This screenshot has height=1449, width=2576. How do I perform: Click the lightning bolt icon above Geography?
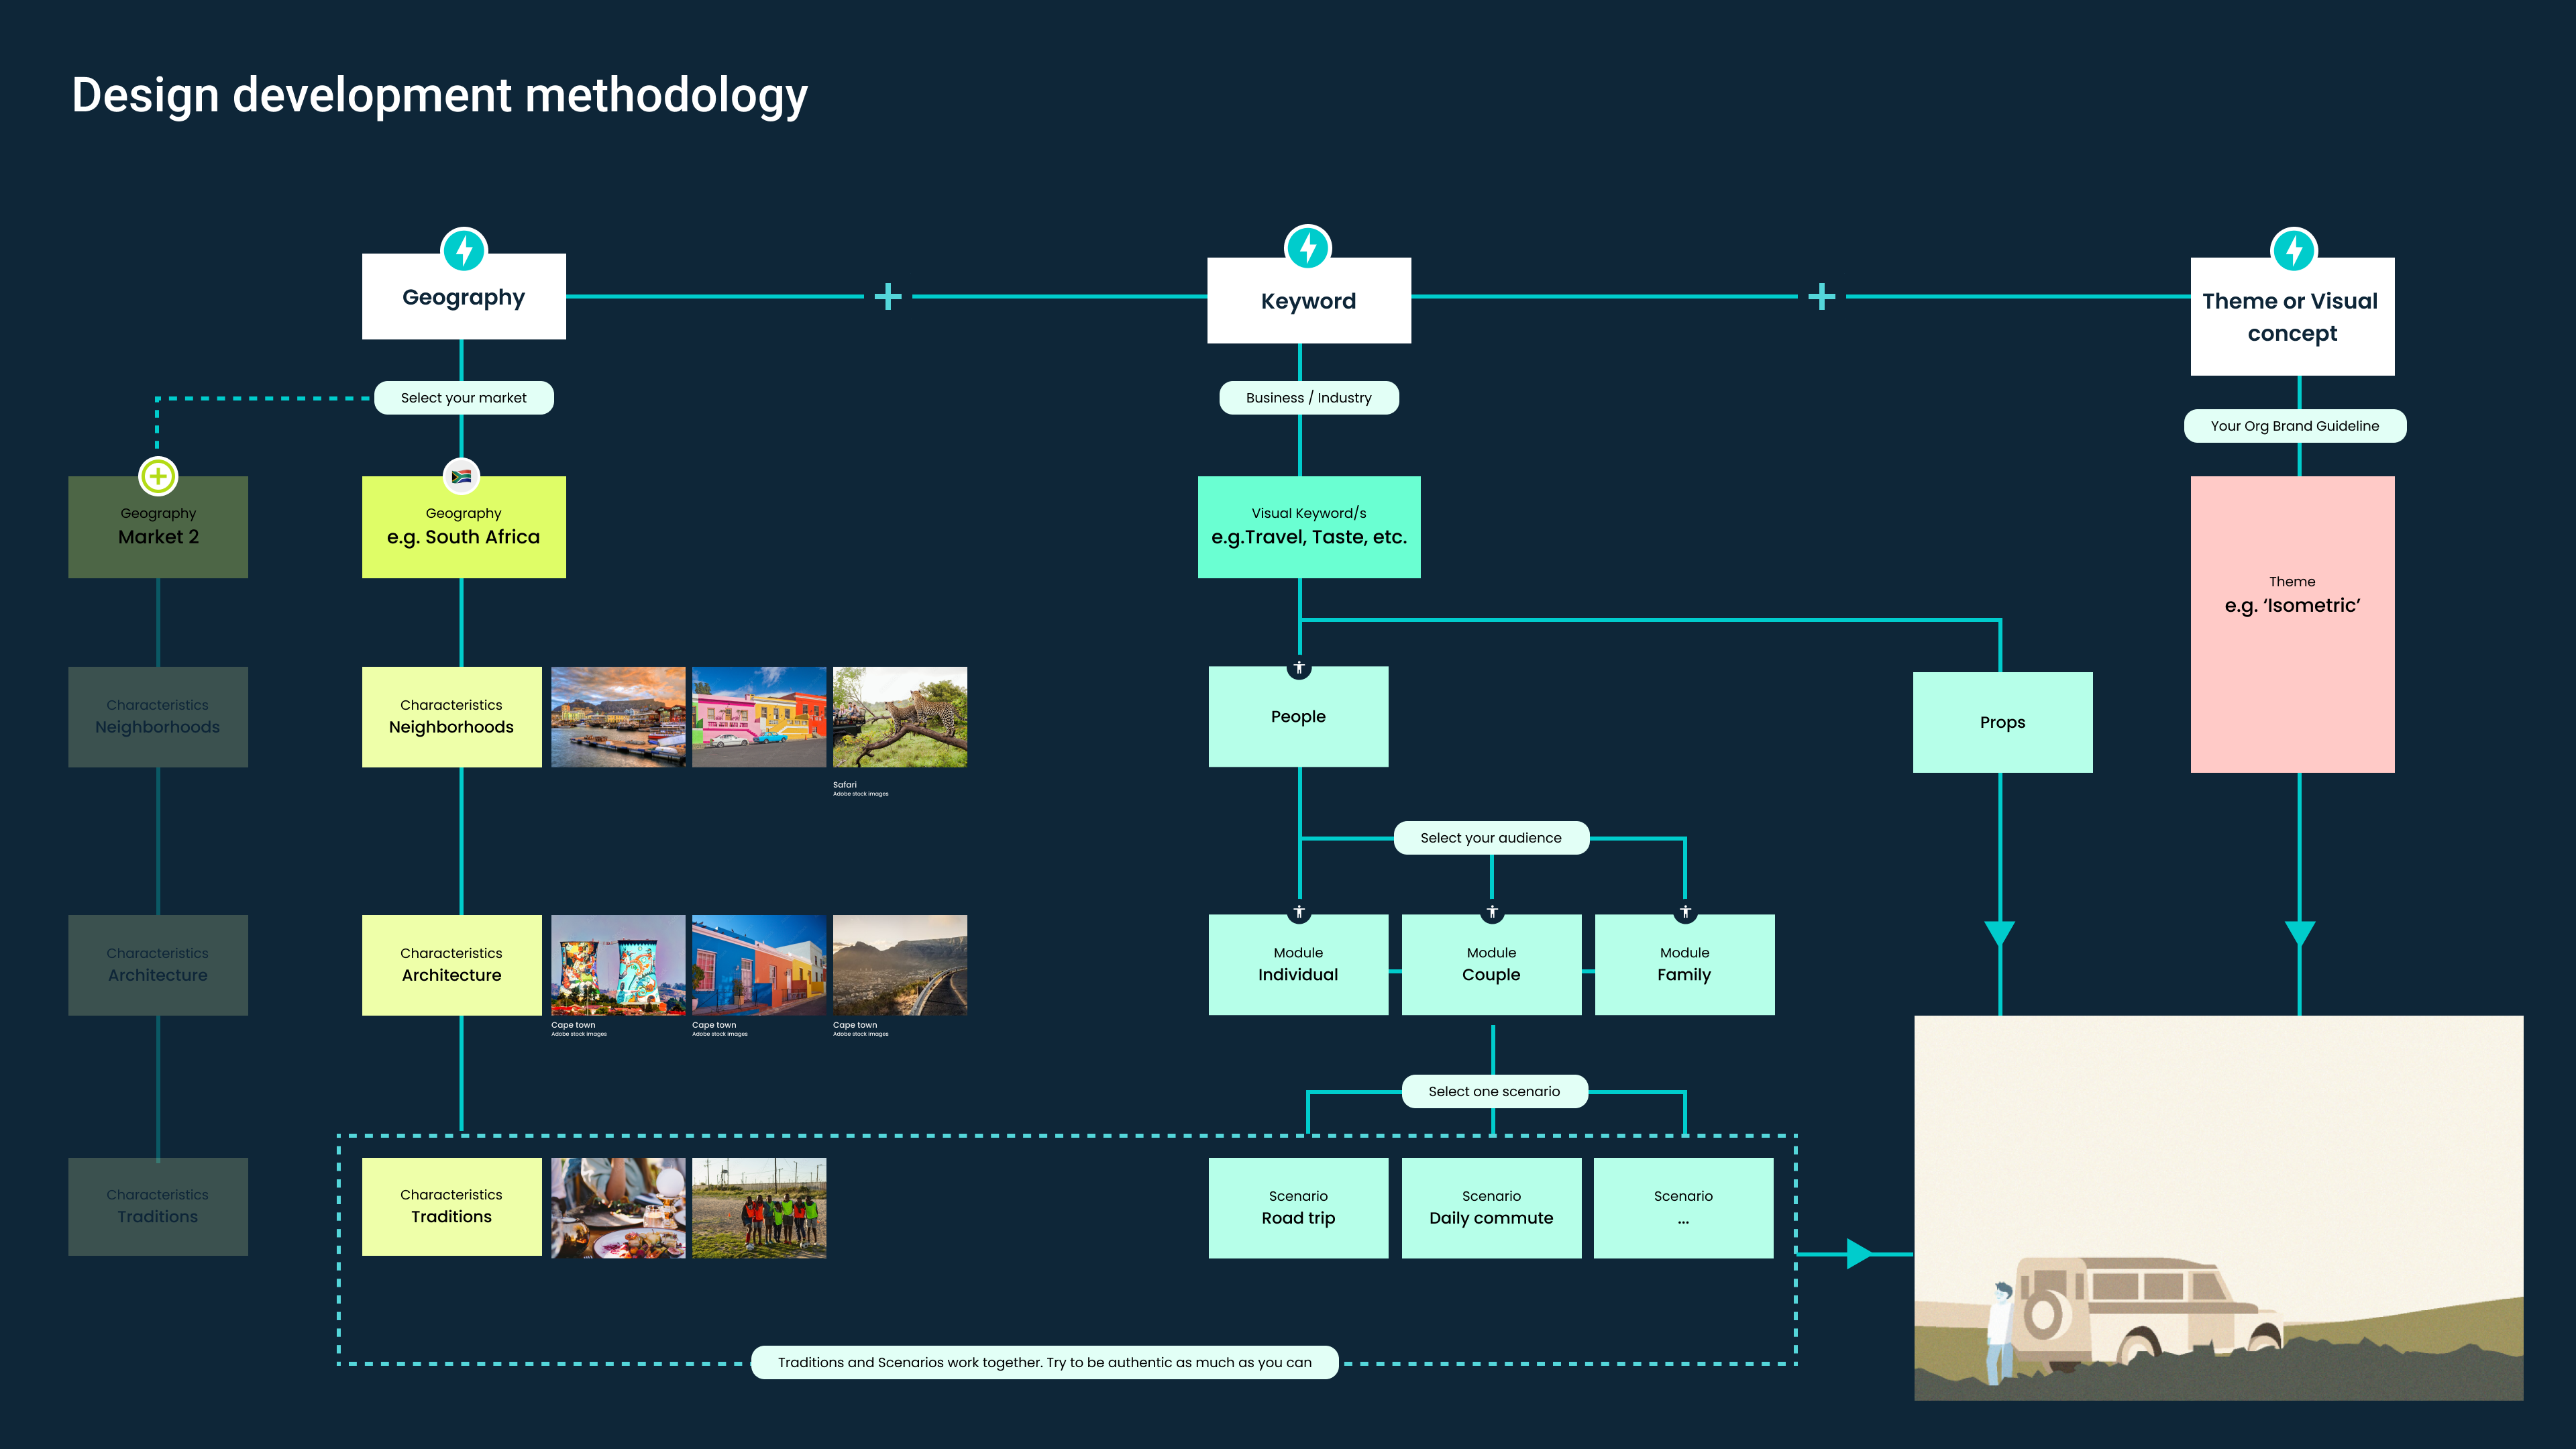463,250
